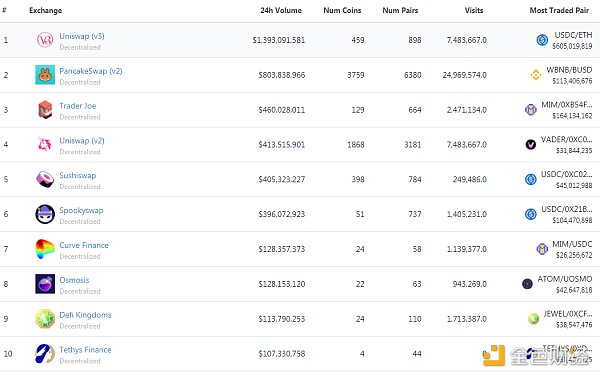The height and width of the screenshot is (377, 600).
Task: Click the USDC coin icon in Sushiswap row
Action: coord(530,179)
